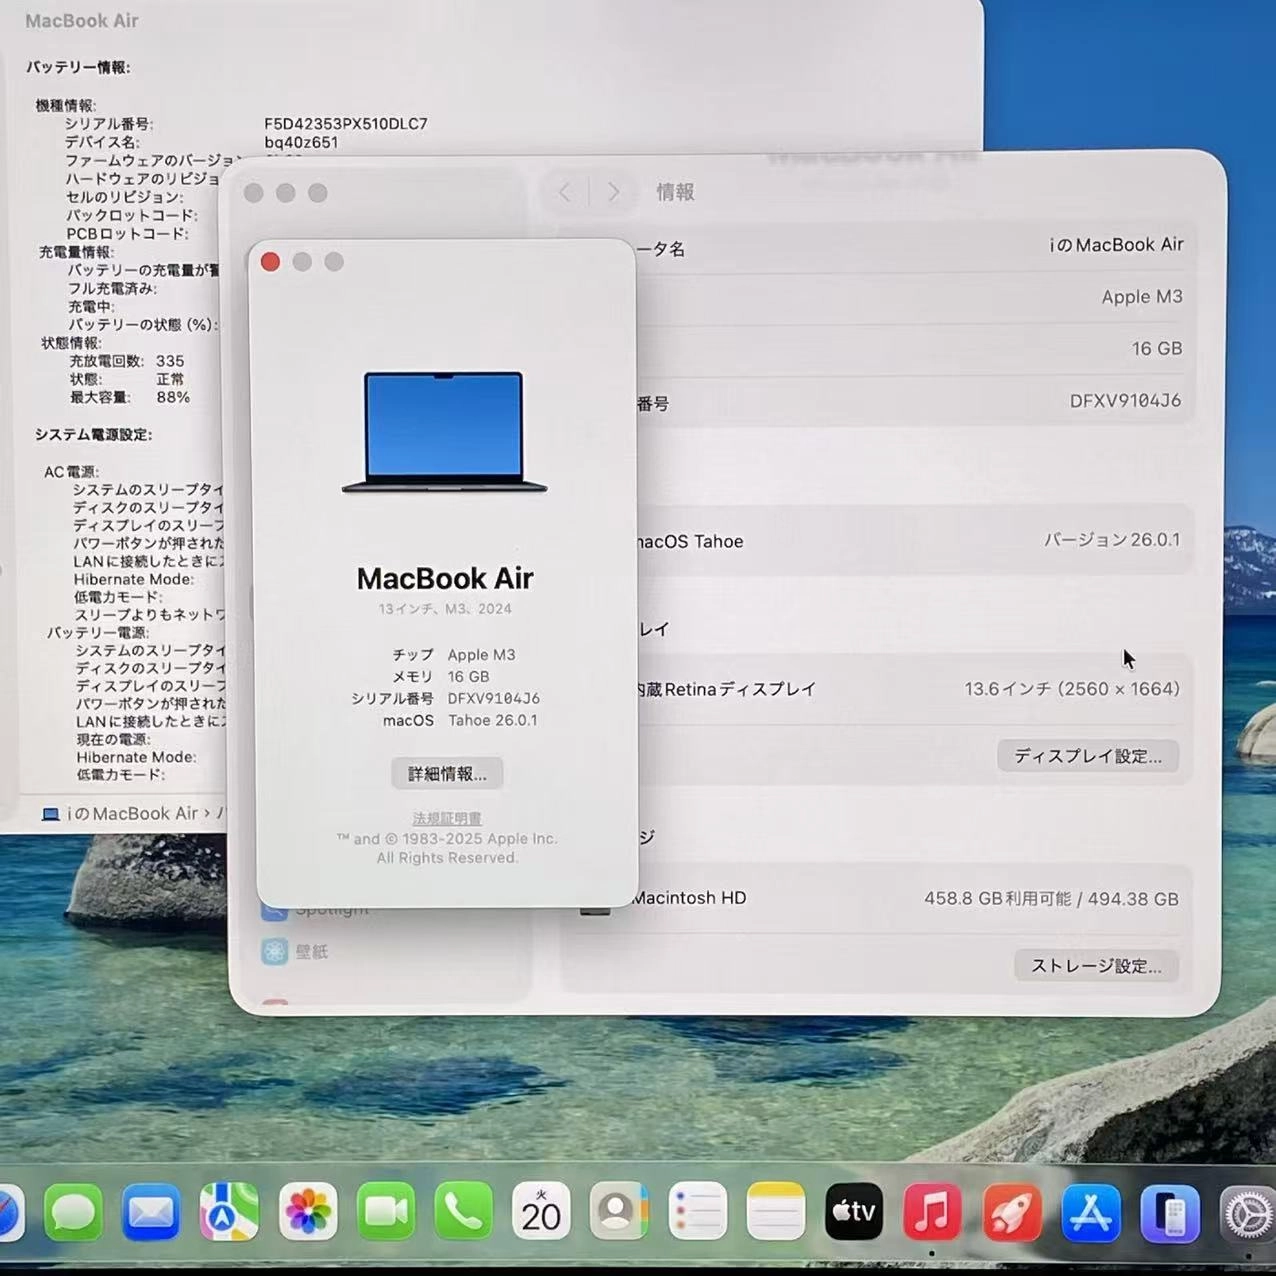The image size is (1276, 1276).
Task: Click the macOS Tahoe row label
Action: point(690,542)
